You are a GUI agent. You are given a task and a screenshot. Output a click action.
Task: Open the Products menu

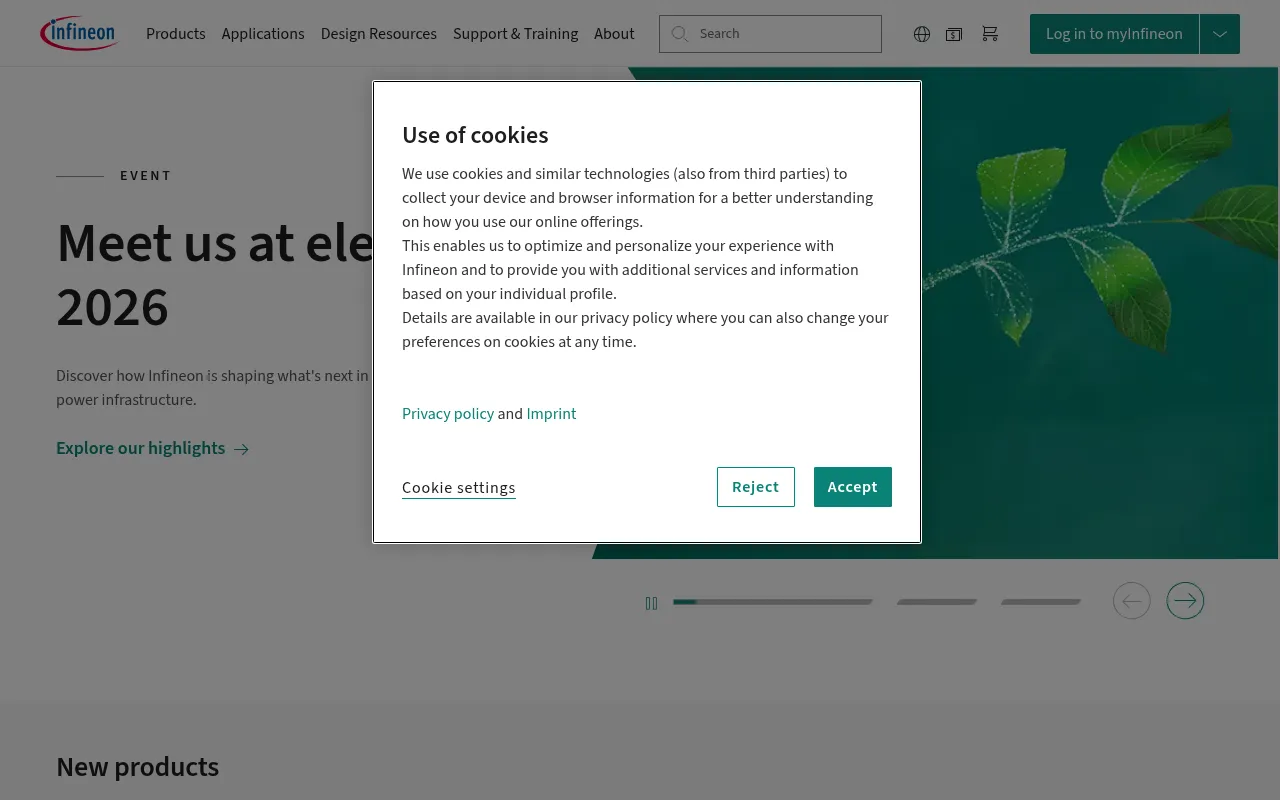tap(176, 34)
